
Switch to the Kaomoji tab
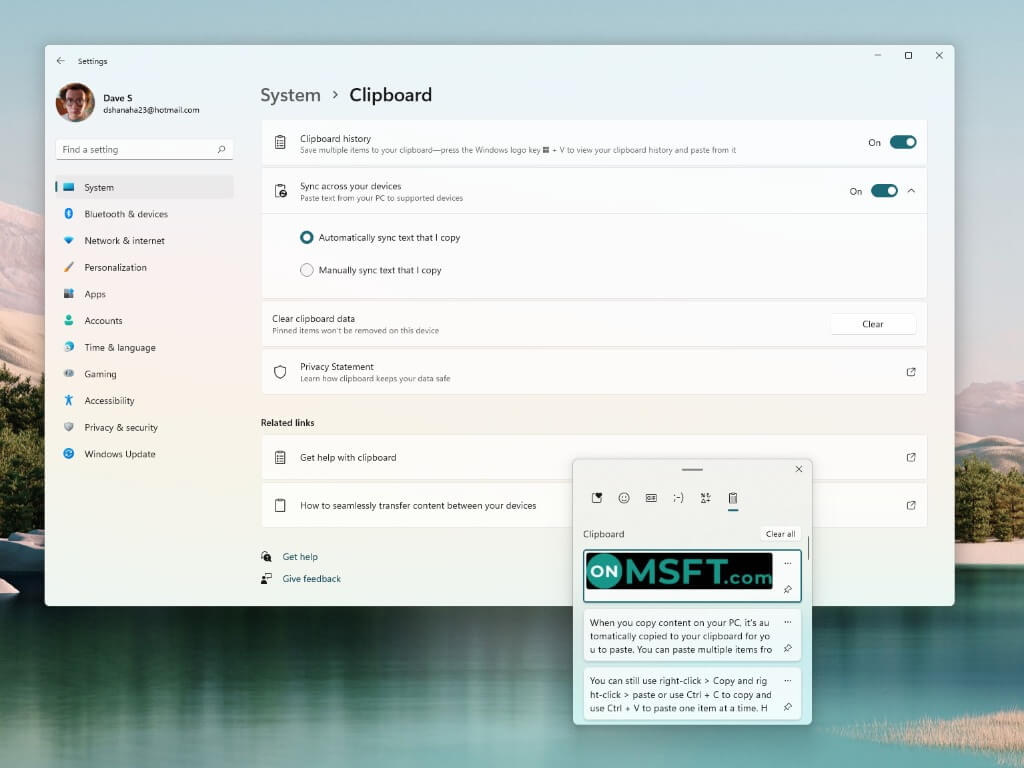point(678,498)
